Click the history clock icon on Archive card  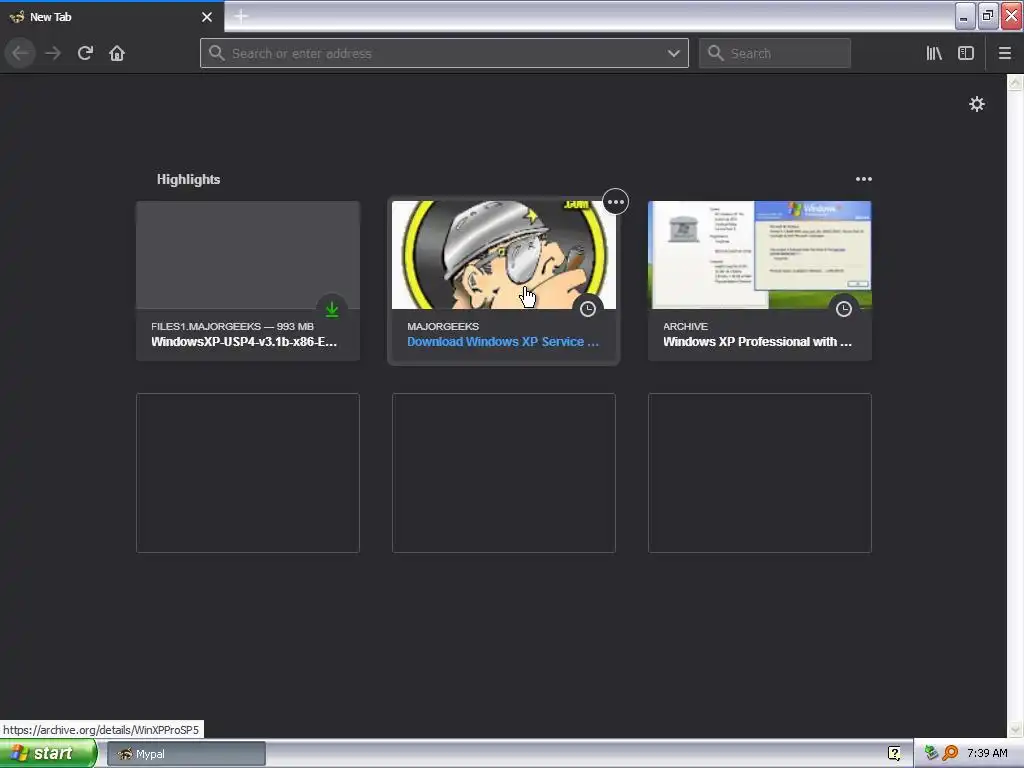coord(844,309)
